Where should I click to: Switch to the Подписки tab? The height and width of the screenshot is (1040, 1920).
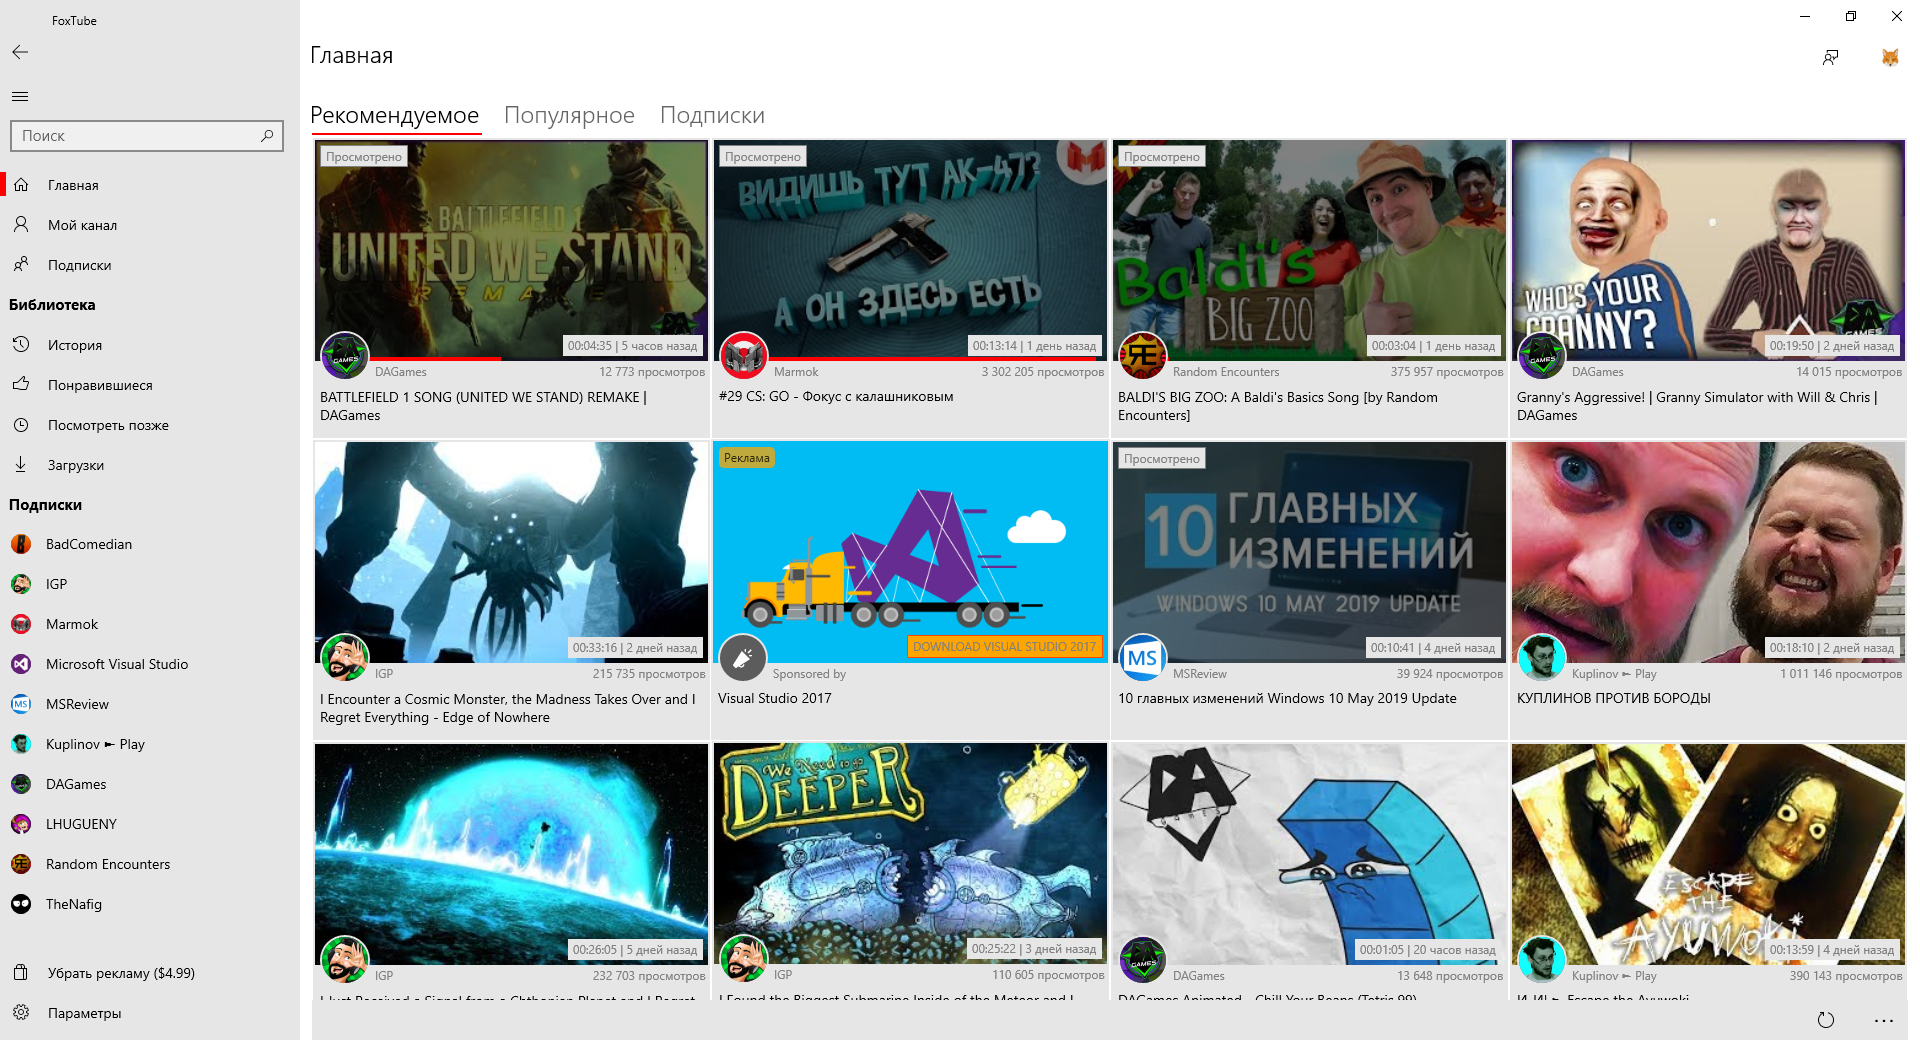(x=712, y=115)
